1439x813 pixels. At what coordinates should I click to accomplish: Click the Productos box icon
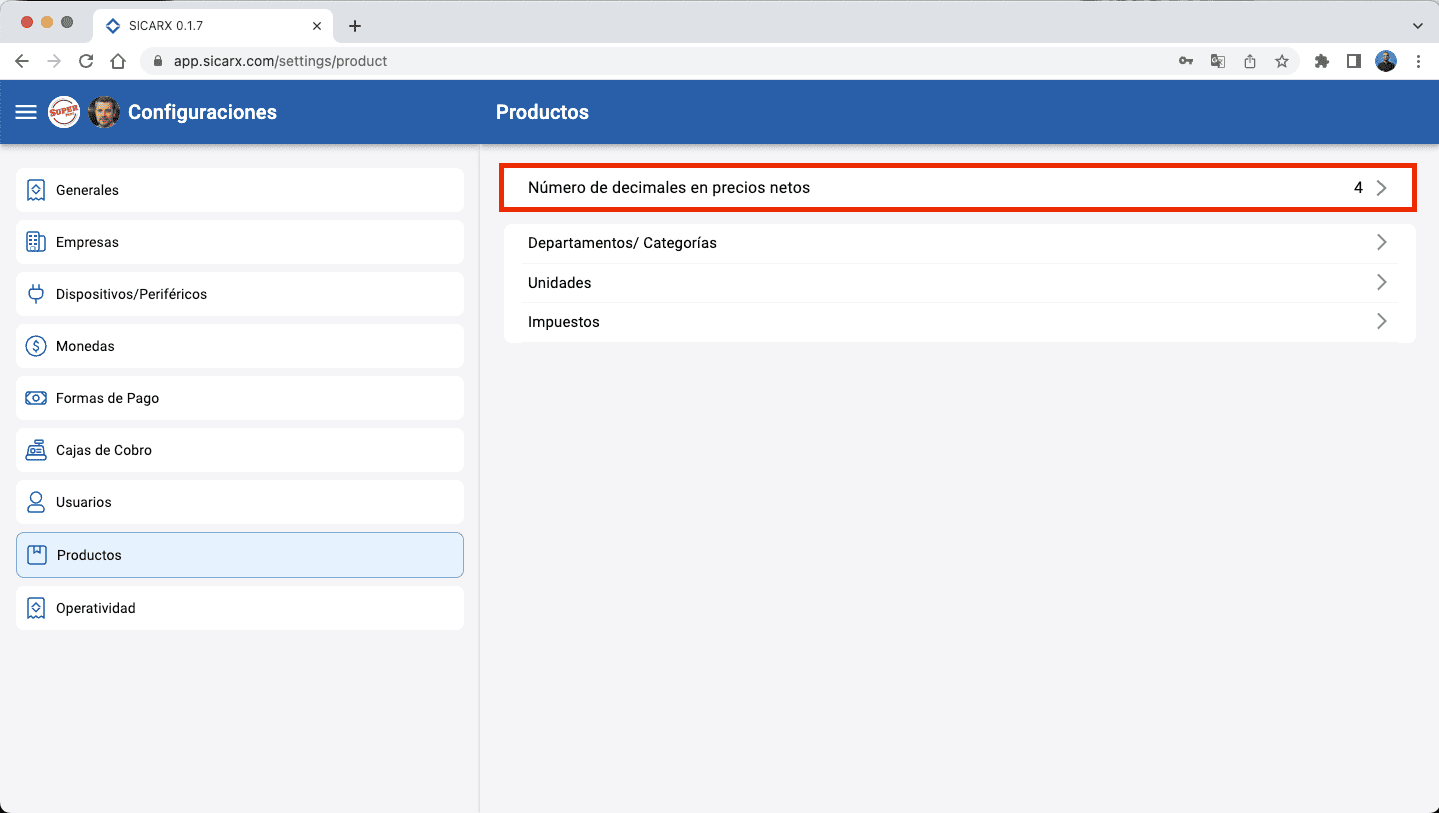pyautogui.click(x=37, y=555)
